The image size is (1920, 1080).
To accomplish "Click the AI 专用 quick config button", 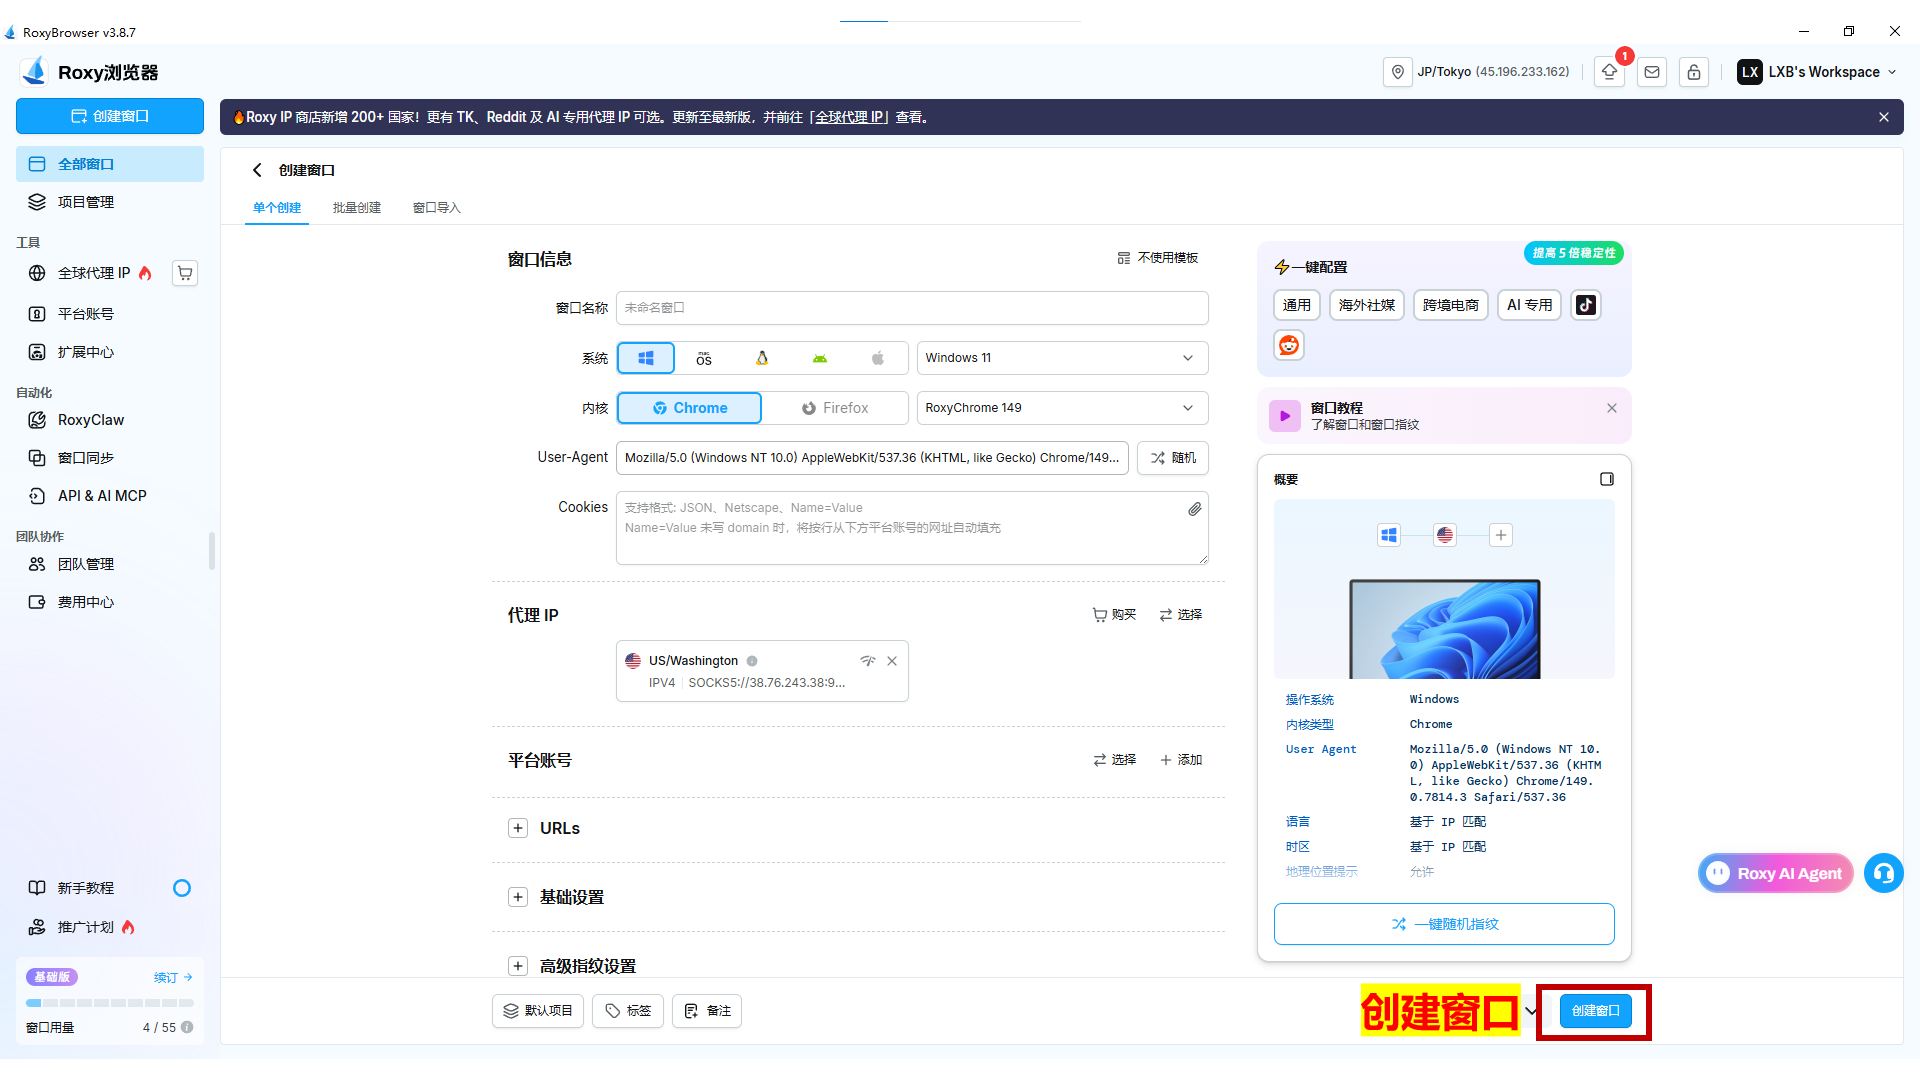I will click(1530, 305).
